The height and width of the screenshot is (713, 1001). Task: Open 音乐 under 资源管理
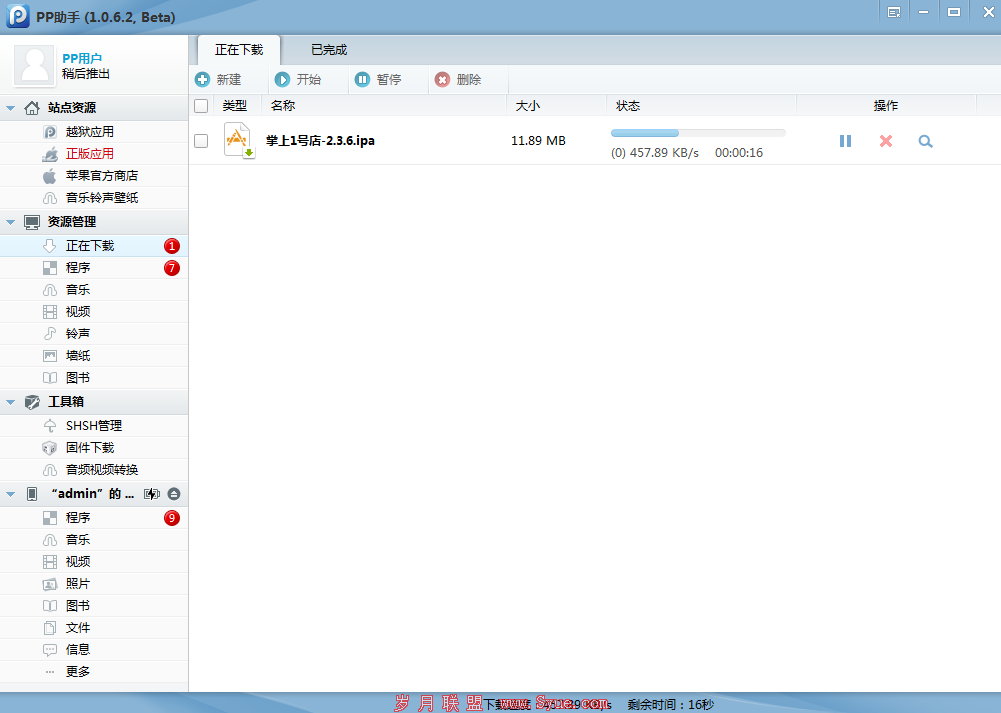[94, 290]
